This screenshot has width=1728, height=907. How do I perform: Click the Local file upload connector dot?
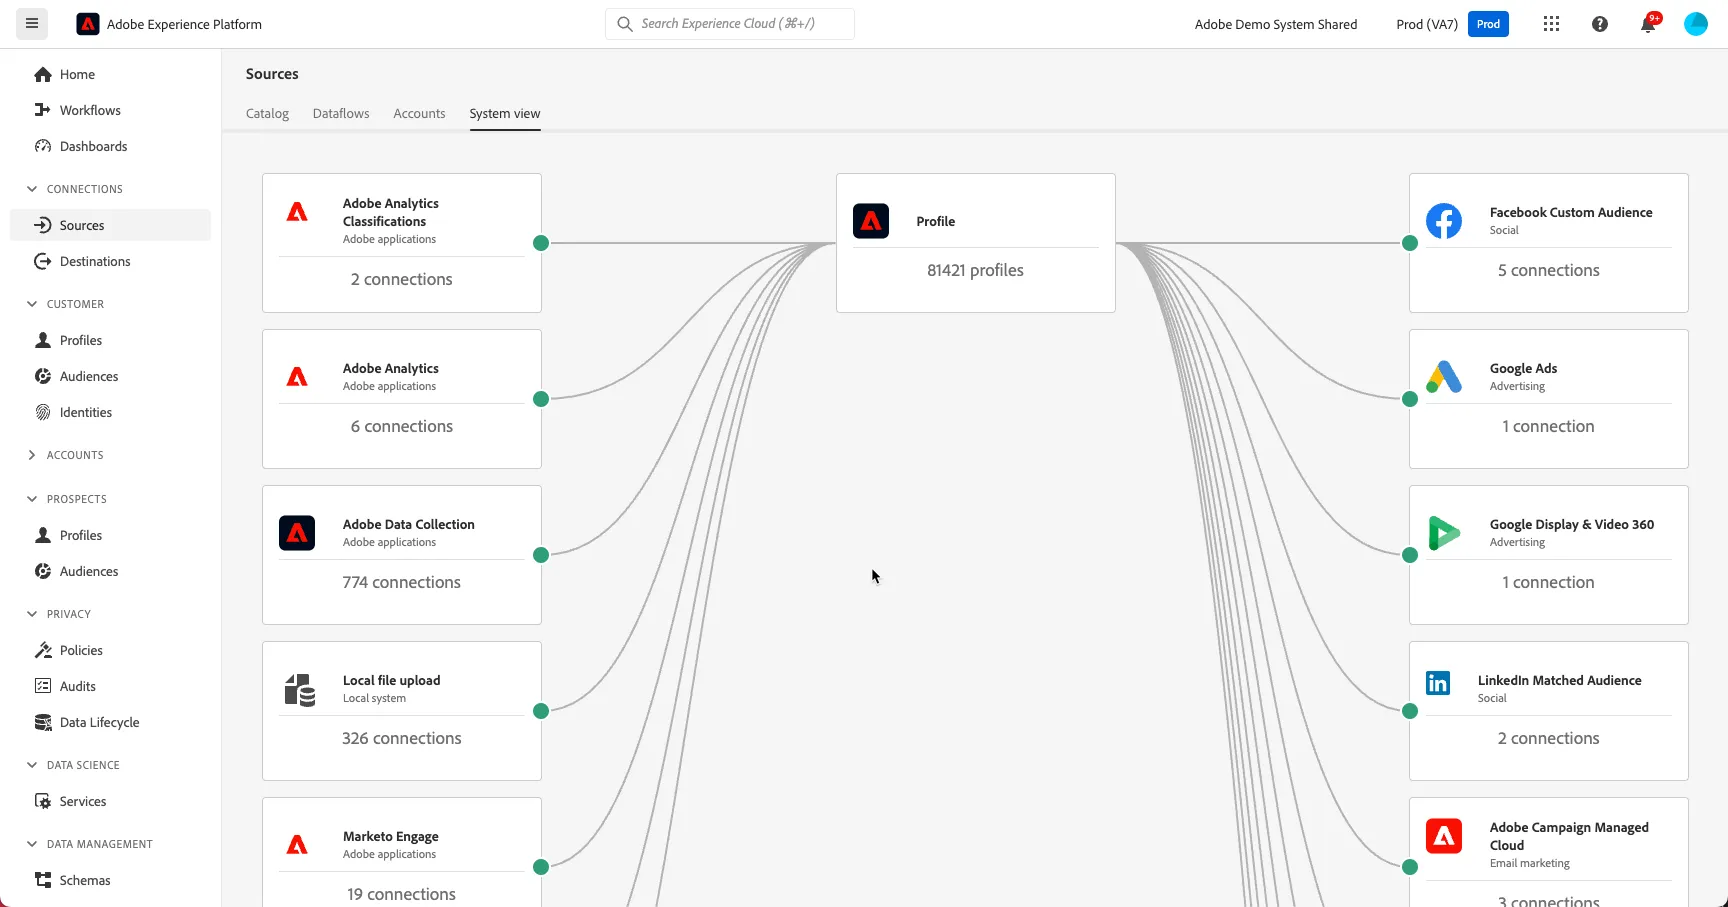541,711
